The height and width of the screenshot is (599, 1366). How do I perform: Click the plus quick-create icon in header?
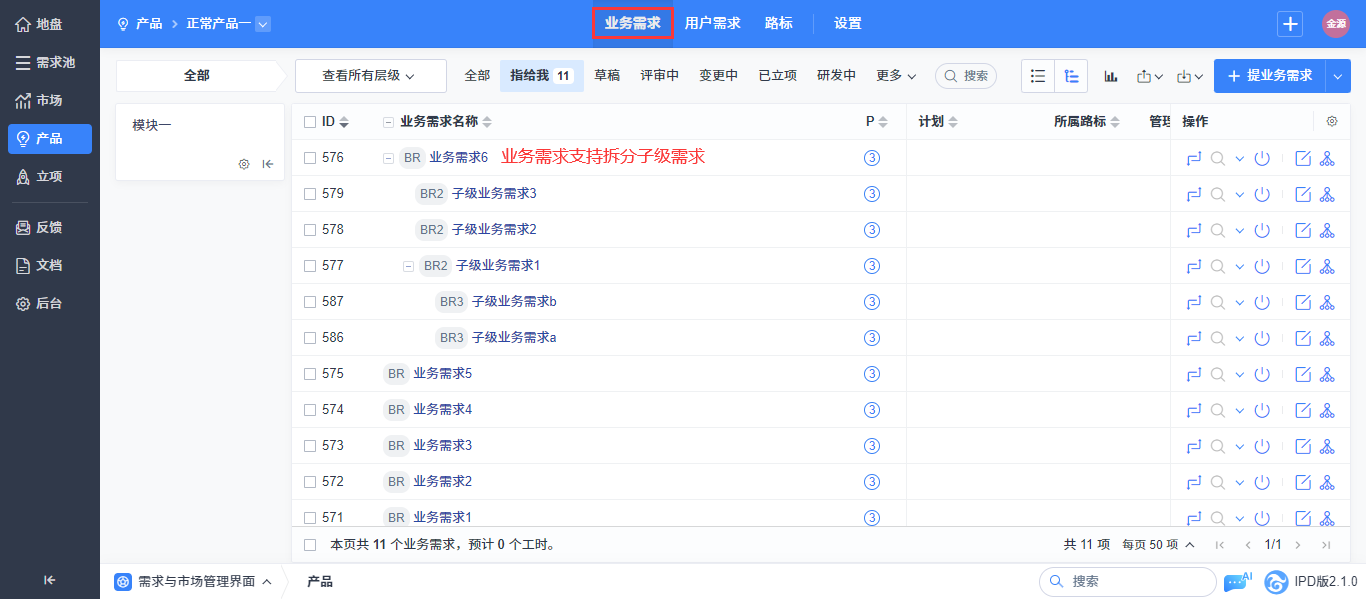[x=1291, y=24]
